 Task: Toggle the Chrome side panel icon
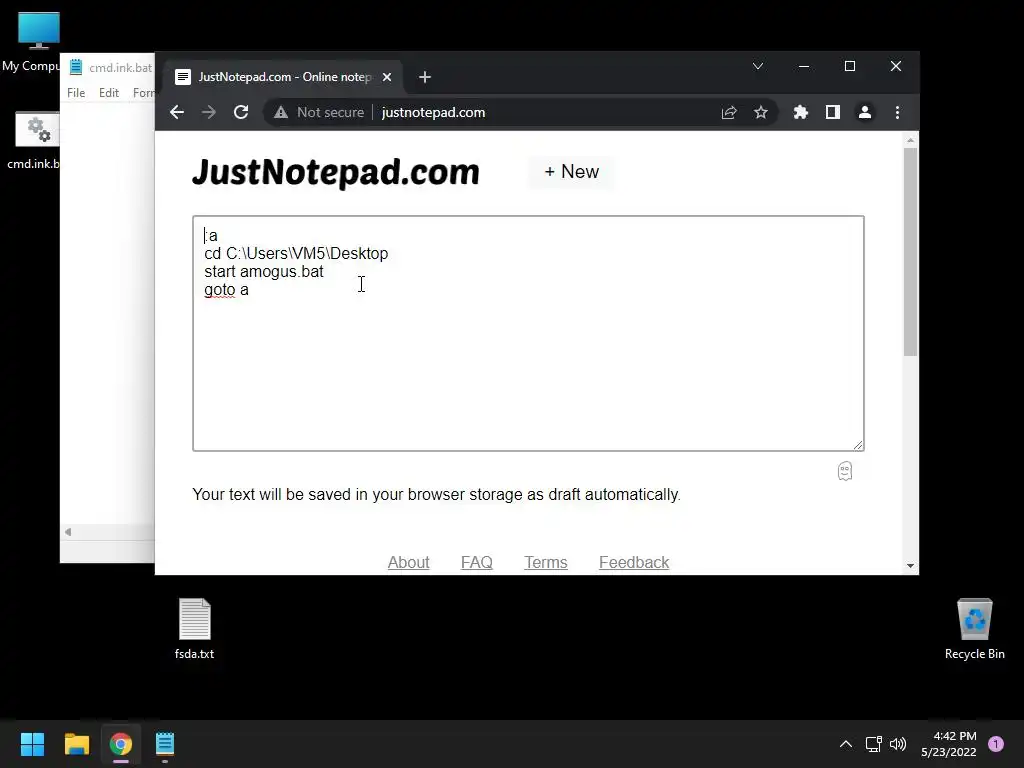pyautogui.click(x=833, y=112)
